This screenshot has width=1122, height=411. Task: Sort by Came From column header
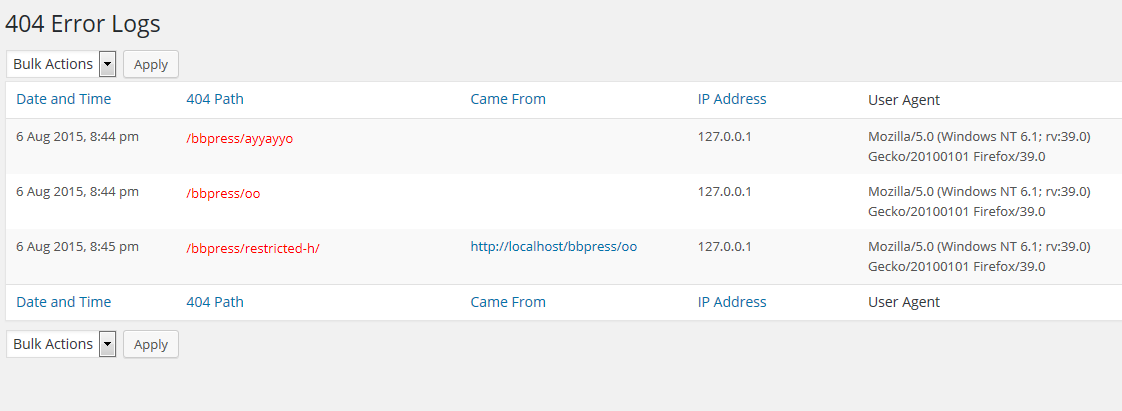pos(508,100)
